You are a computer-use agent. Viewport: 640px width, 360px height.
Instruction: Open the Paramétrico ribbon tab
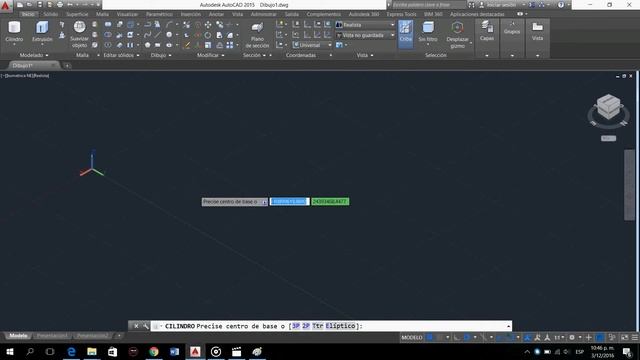tap(159, 14)
